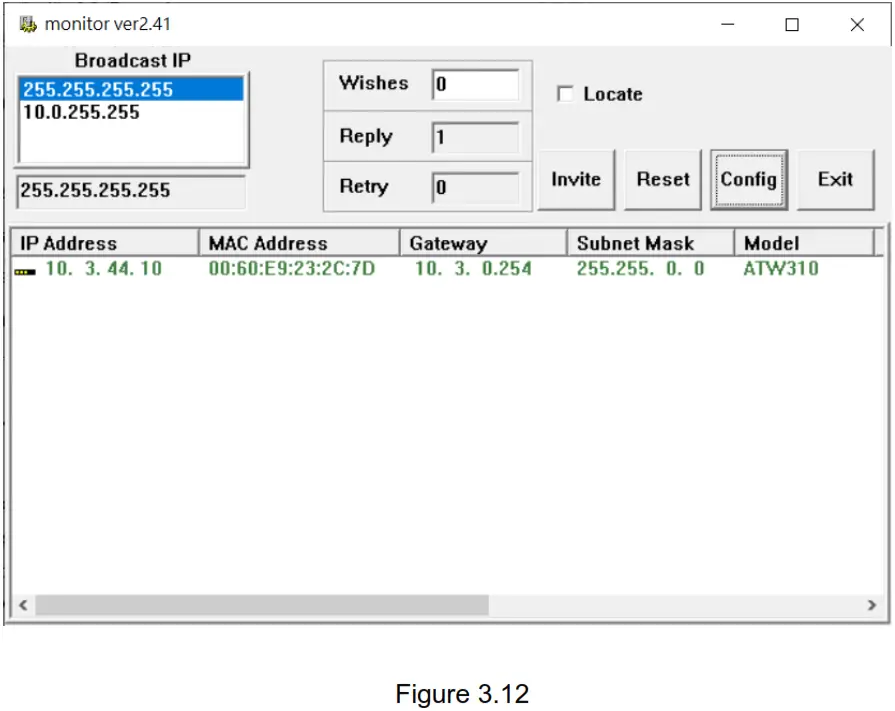895x711 pixels.
Task: Enable the Locate checkbox
Action: click(x=565, y=94)
